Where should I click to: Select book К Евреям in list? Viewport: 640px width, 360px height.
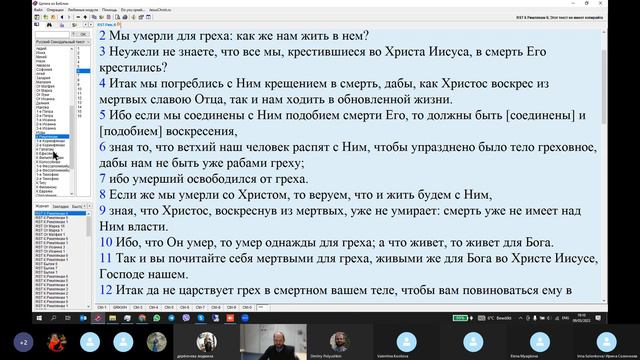[x=44, y=191]
